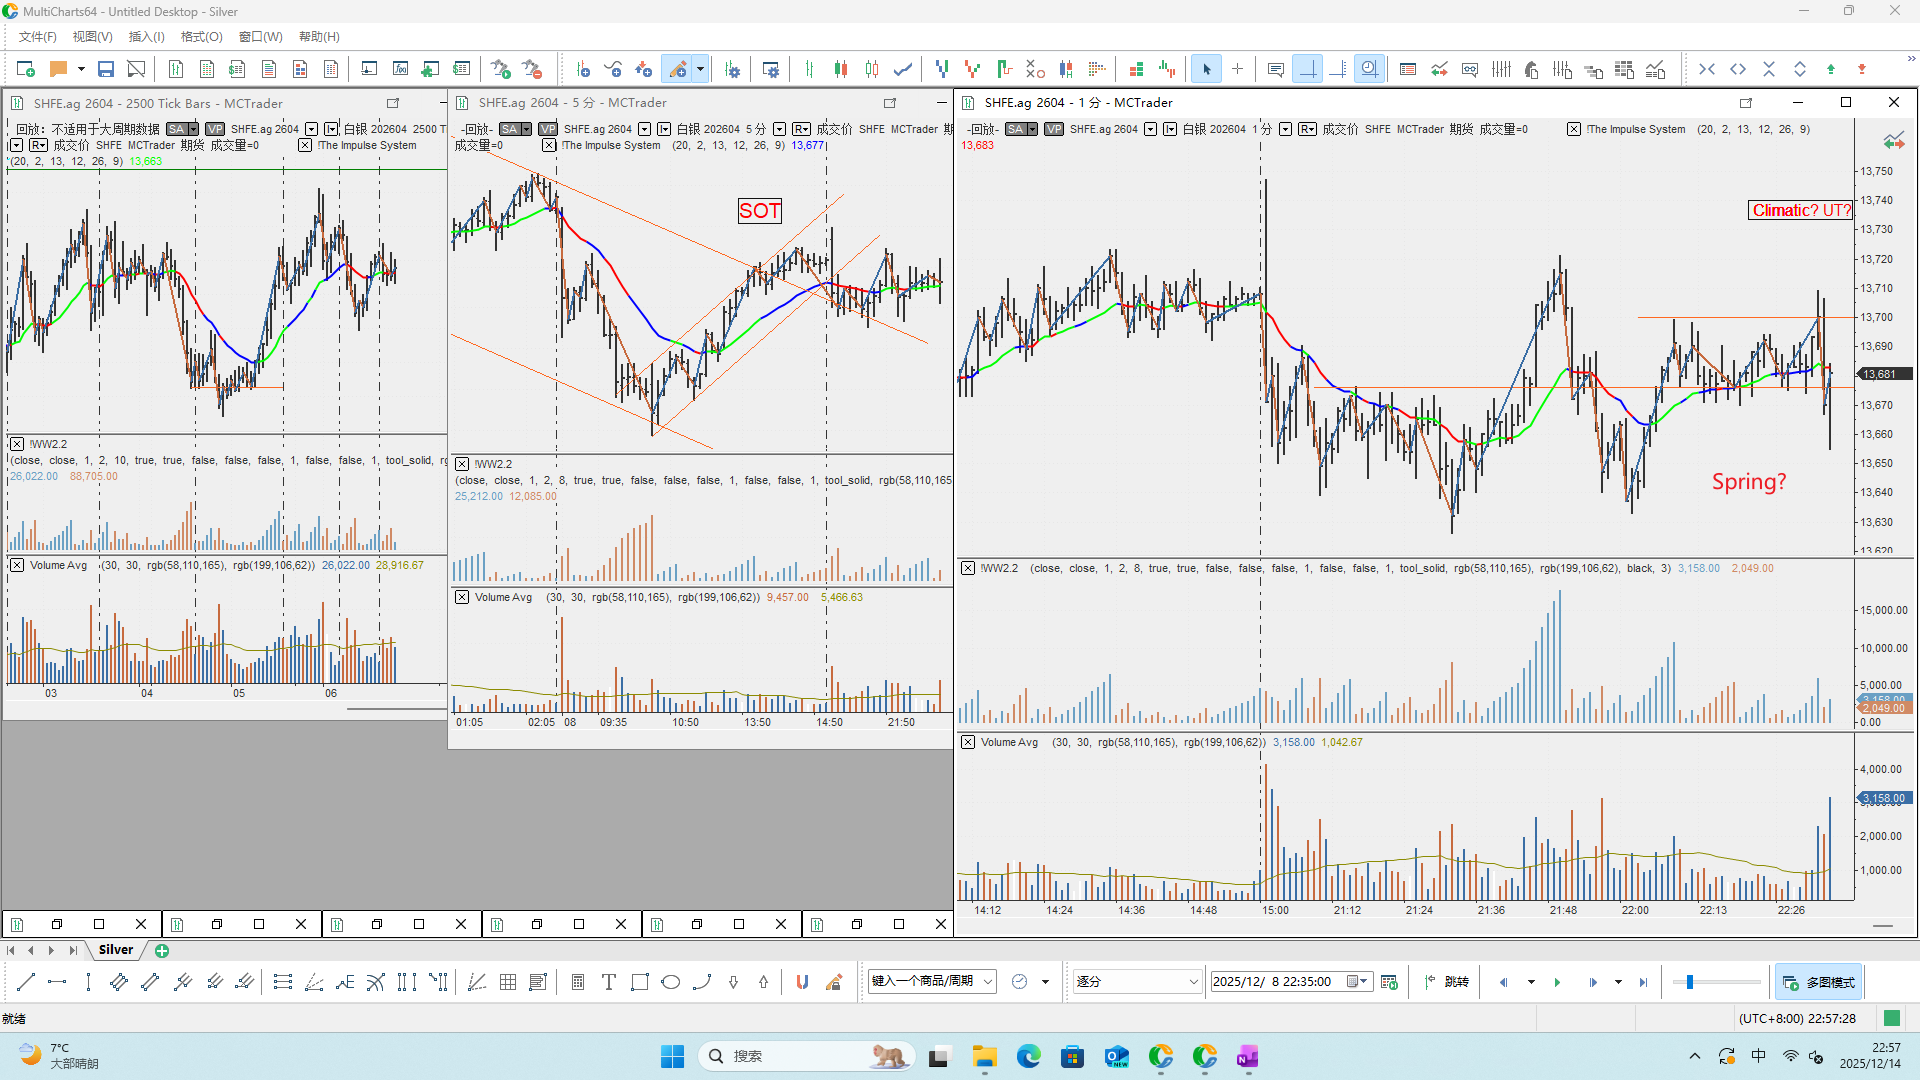Select the trend line drawing tool
Image resolution: width=1920 pixels, height=1080 pixels.
pos(26,982)
